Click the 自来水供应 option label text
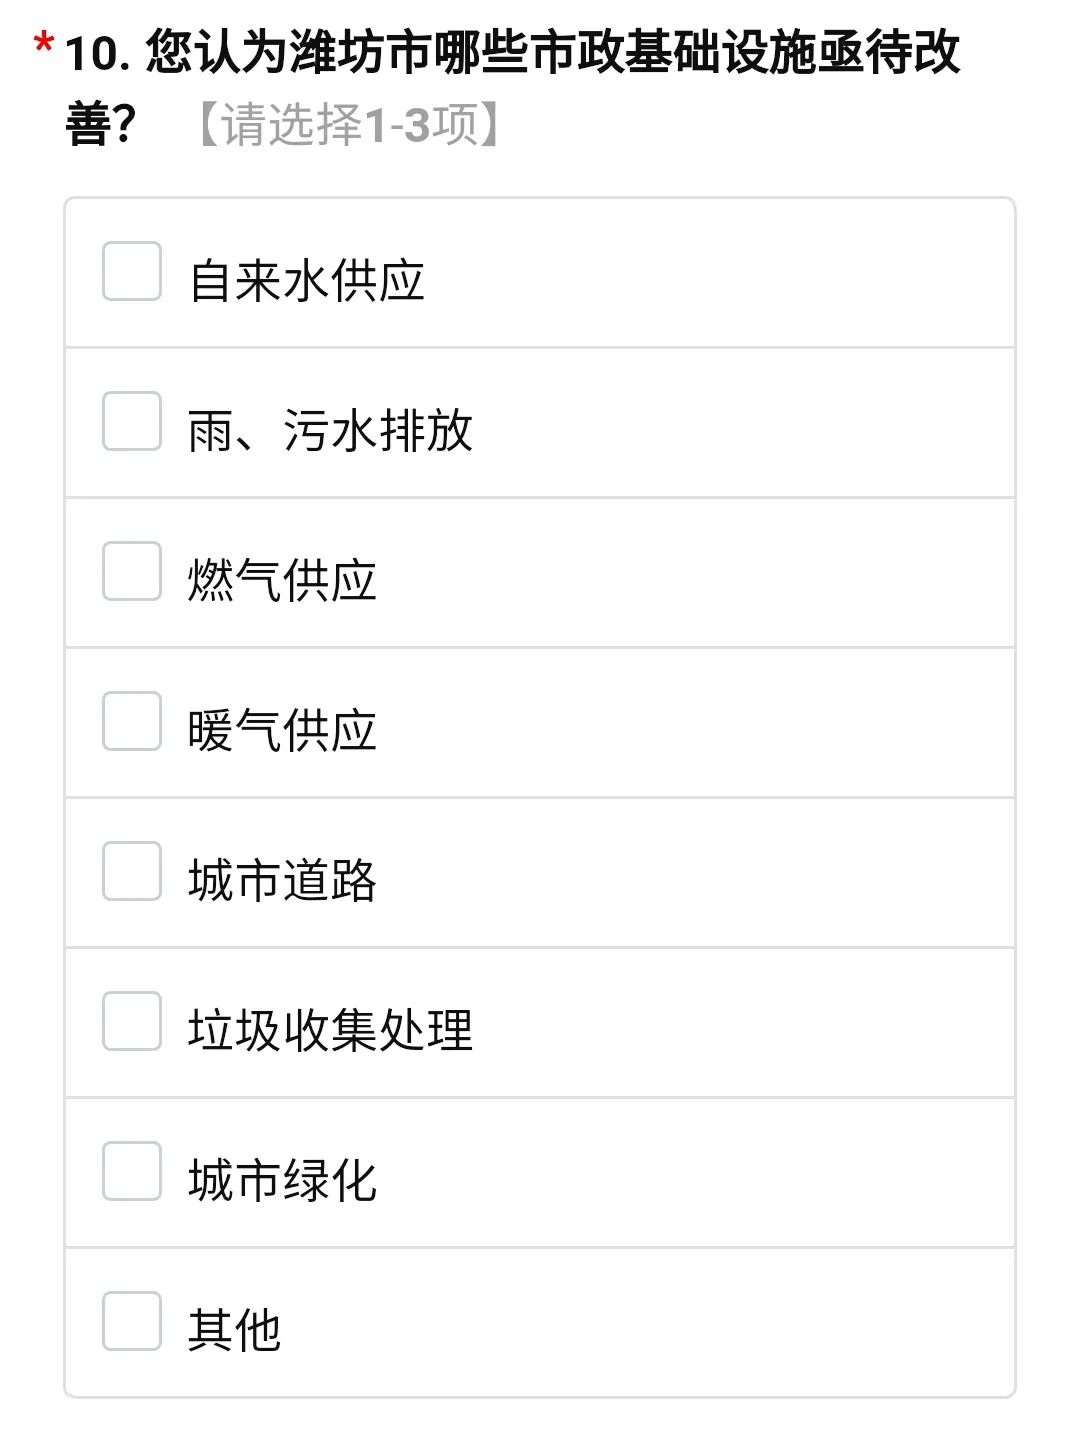1080x1442 pixels. [x=307, y=281]
